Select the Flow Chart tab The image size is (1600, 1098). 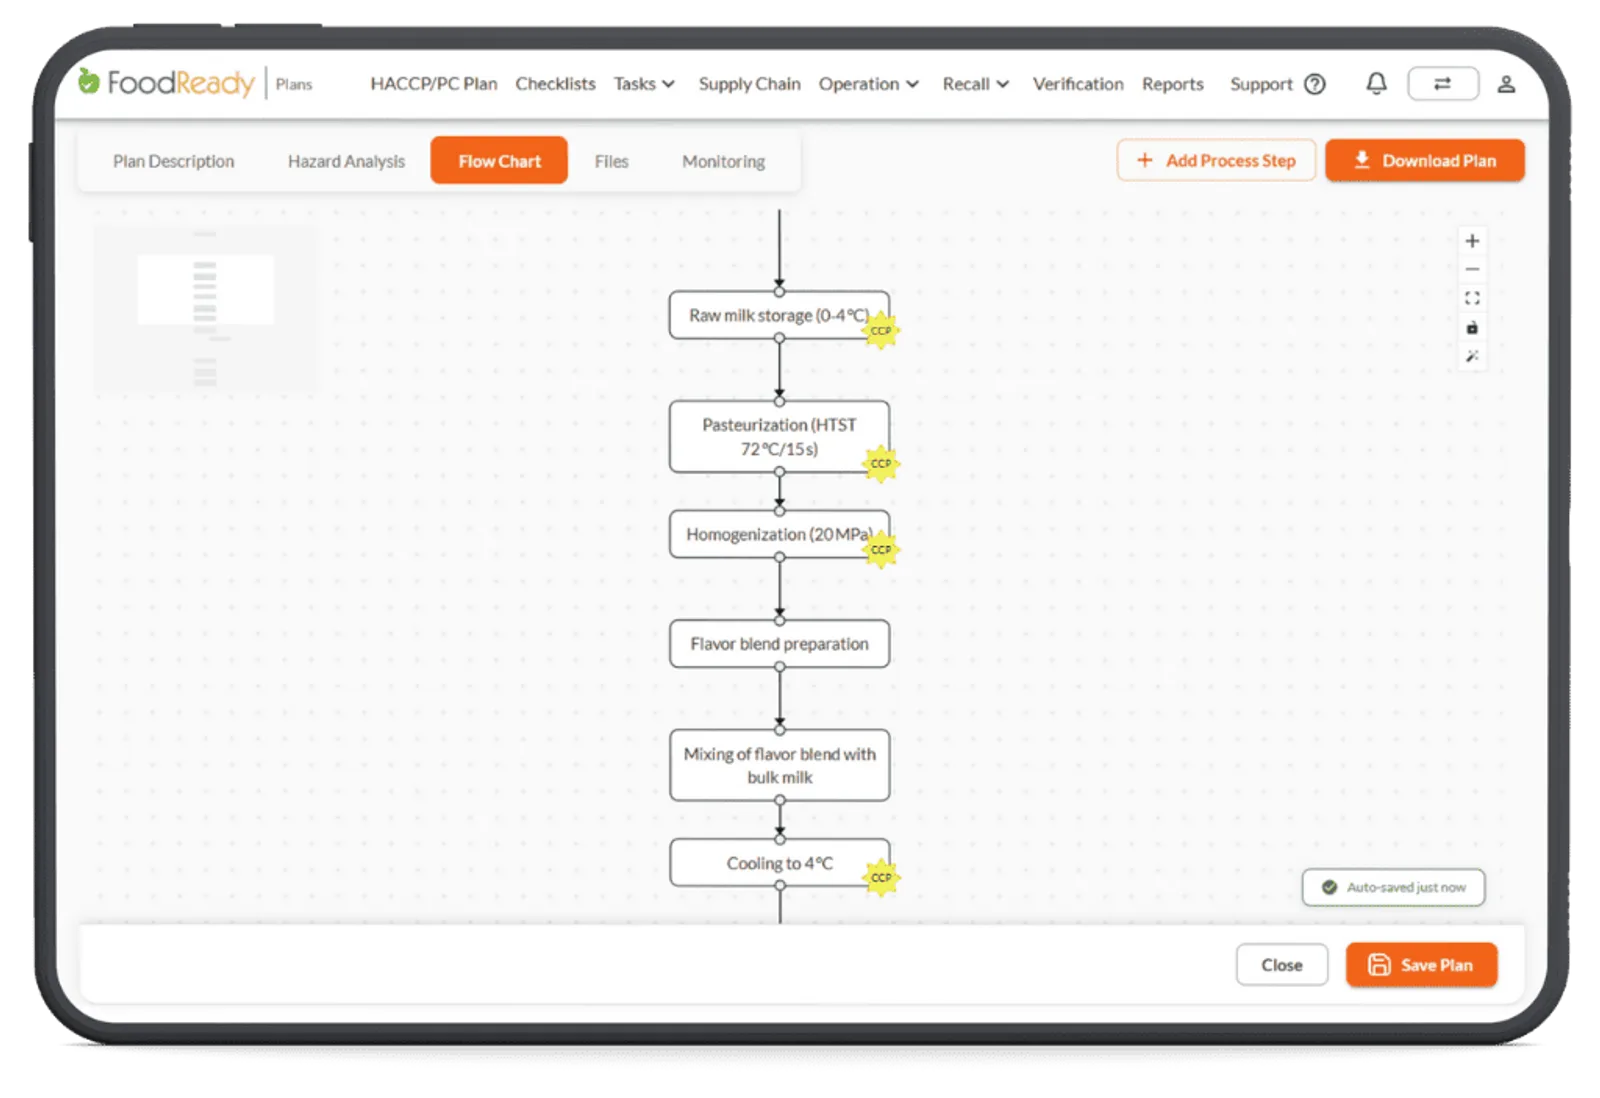pos(499,161)
